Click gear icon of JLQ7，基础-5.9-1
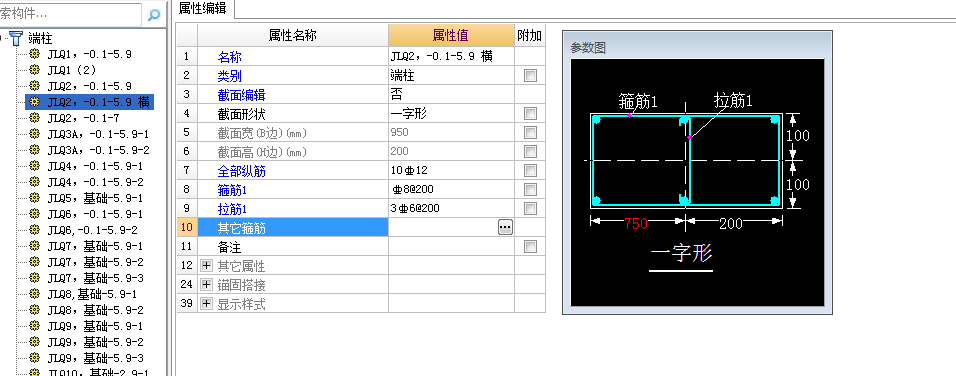 pyautogui.click(x=35, y=246)
